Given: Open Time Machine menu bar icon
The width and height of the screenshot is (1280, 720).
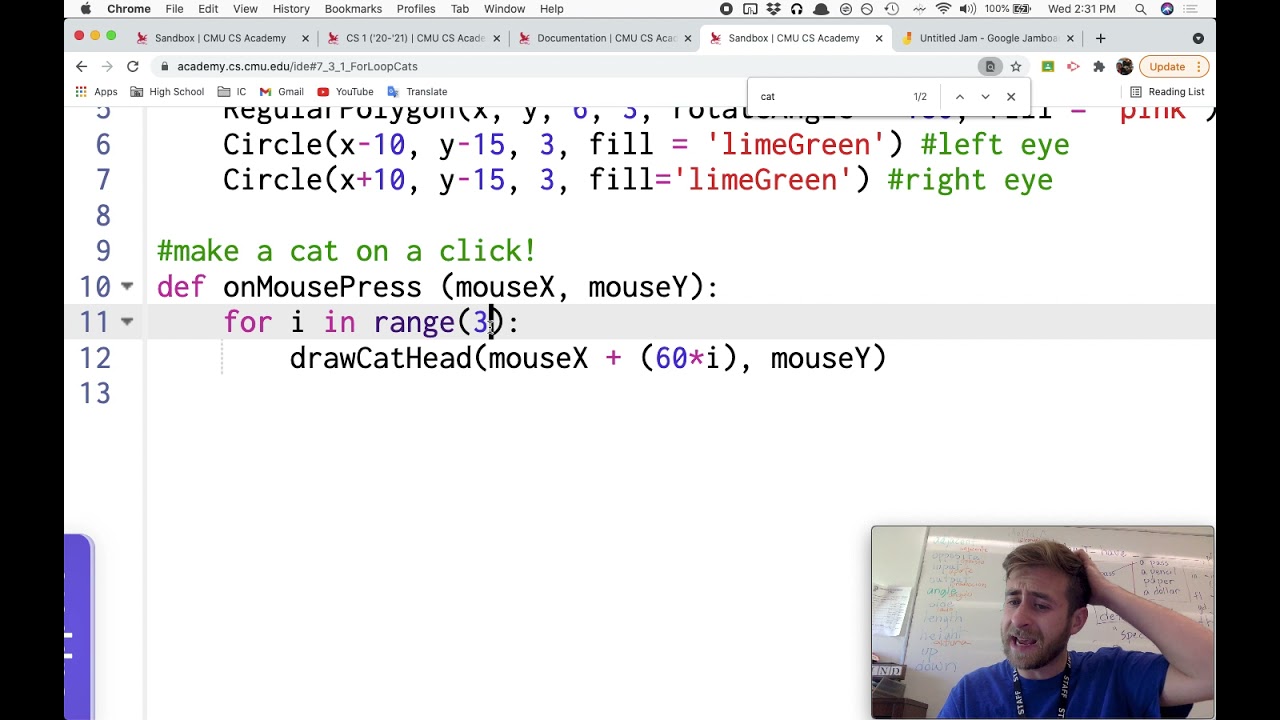Looking at the screenshot, I should [x=891, y=9].
